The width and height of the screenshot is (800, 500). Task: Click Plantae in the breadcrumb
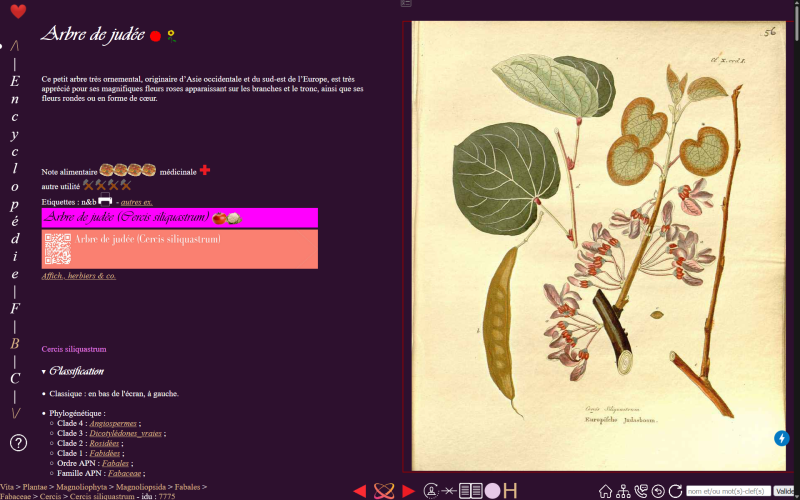coord(35,487)
